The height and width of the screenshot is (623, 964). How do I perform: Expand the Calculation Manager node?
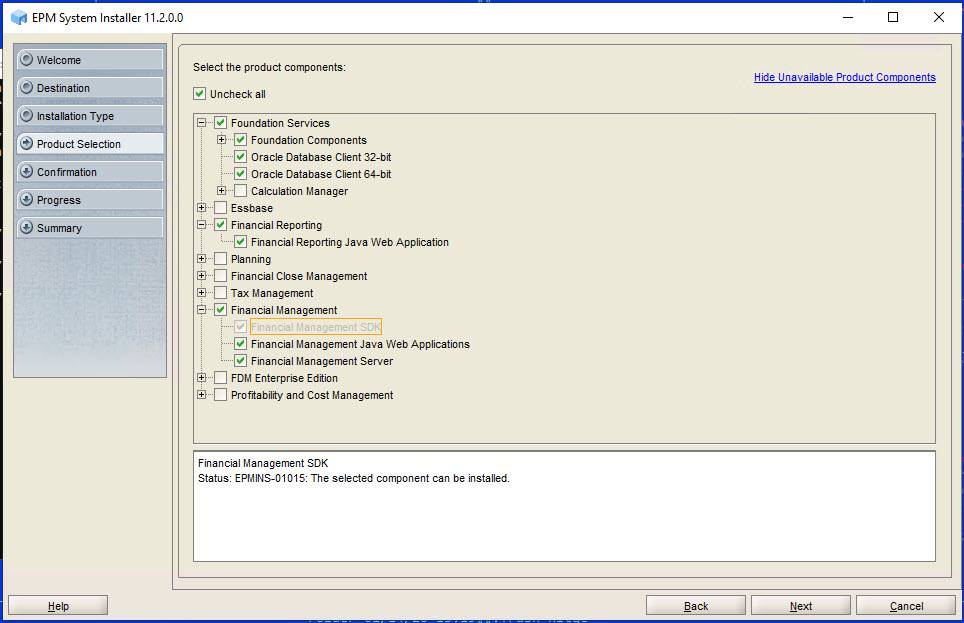coord(221,191)
